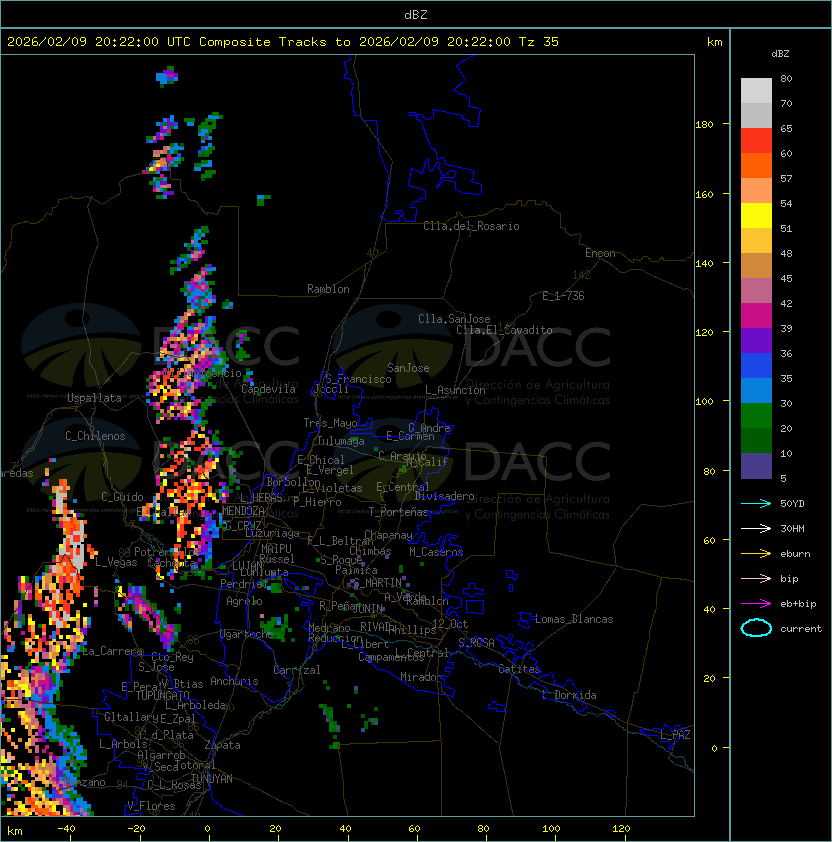The height and width of the screenshot is (842, 832).
Task: Click the L_Dormida map label
Action: click(x=569, y=695)
